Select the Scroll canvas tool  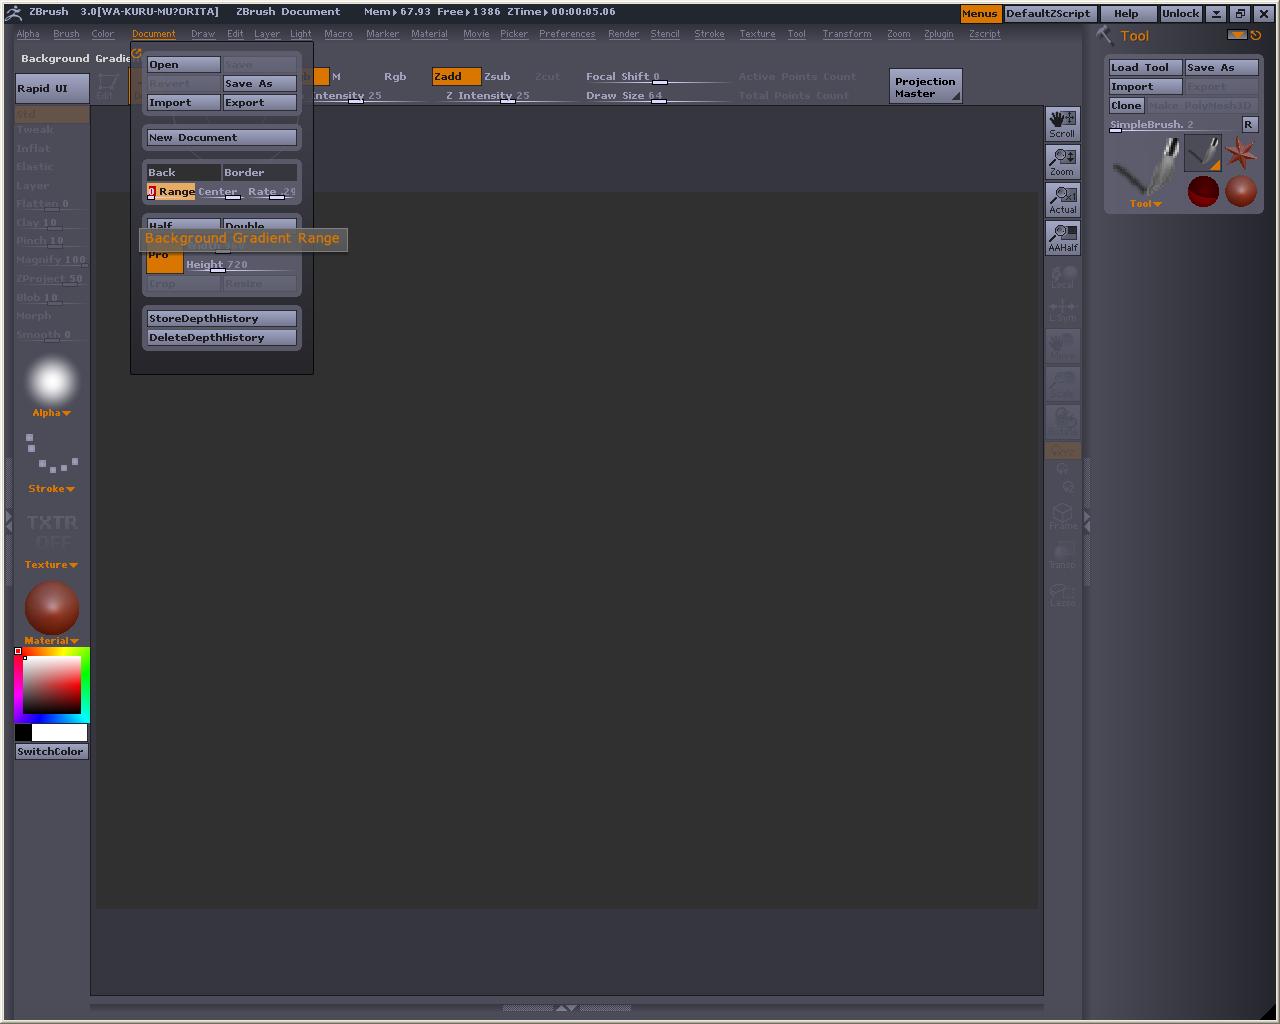coord(1062,124)
